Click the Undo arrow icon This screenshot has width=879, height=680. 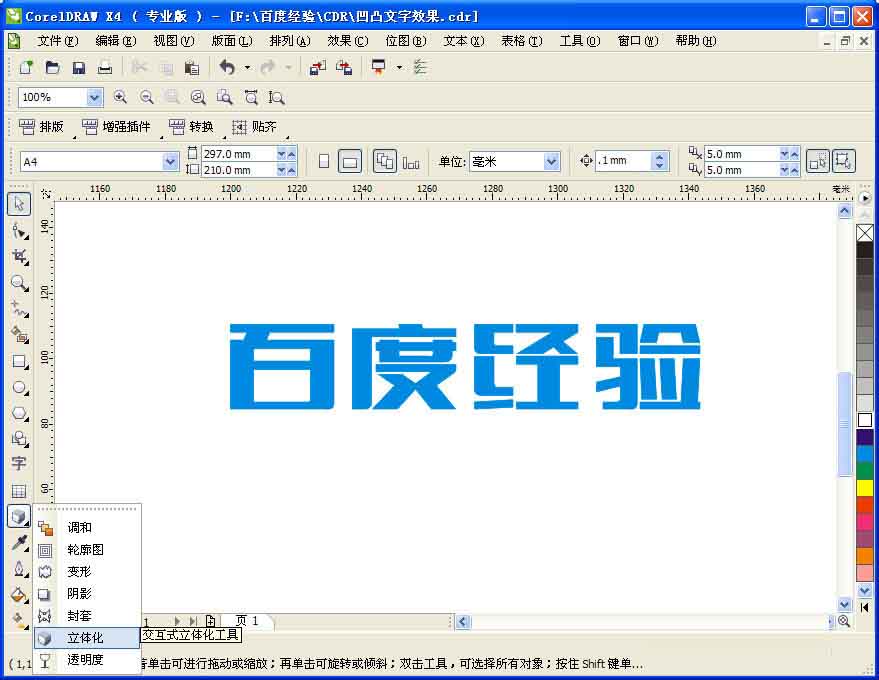tap(227, 68)
